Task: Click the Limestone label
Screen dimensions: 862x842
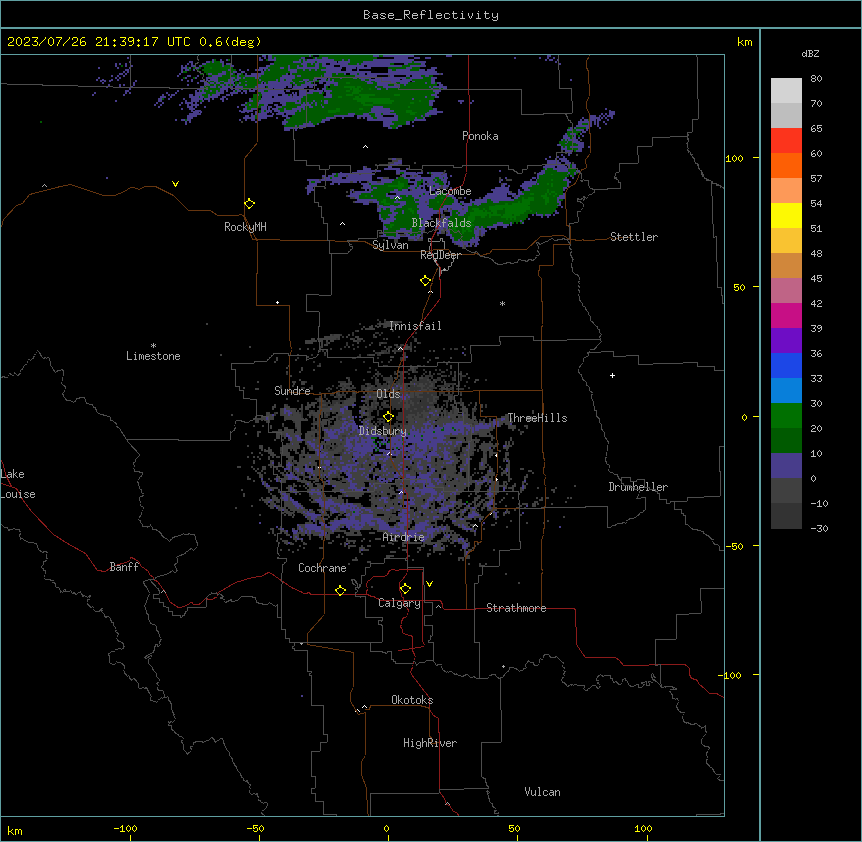Action: [x=153, y=356]
